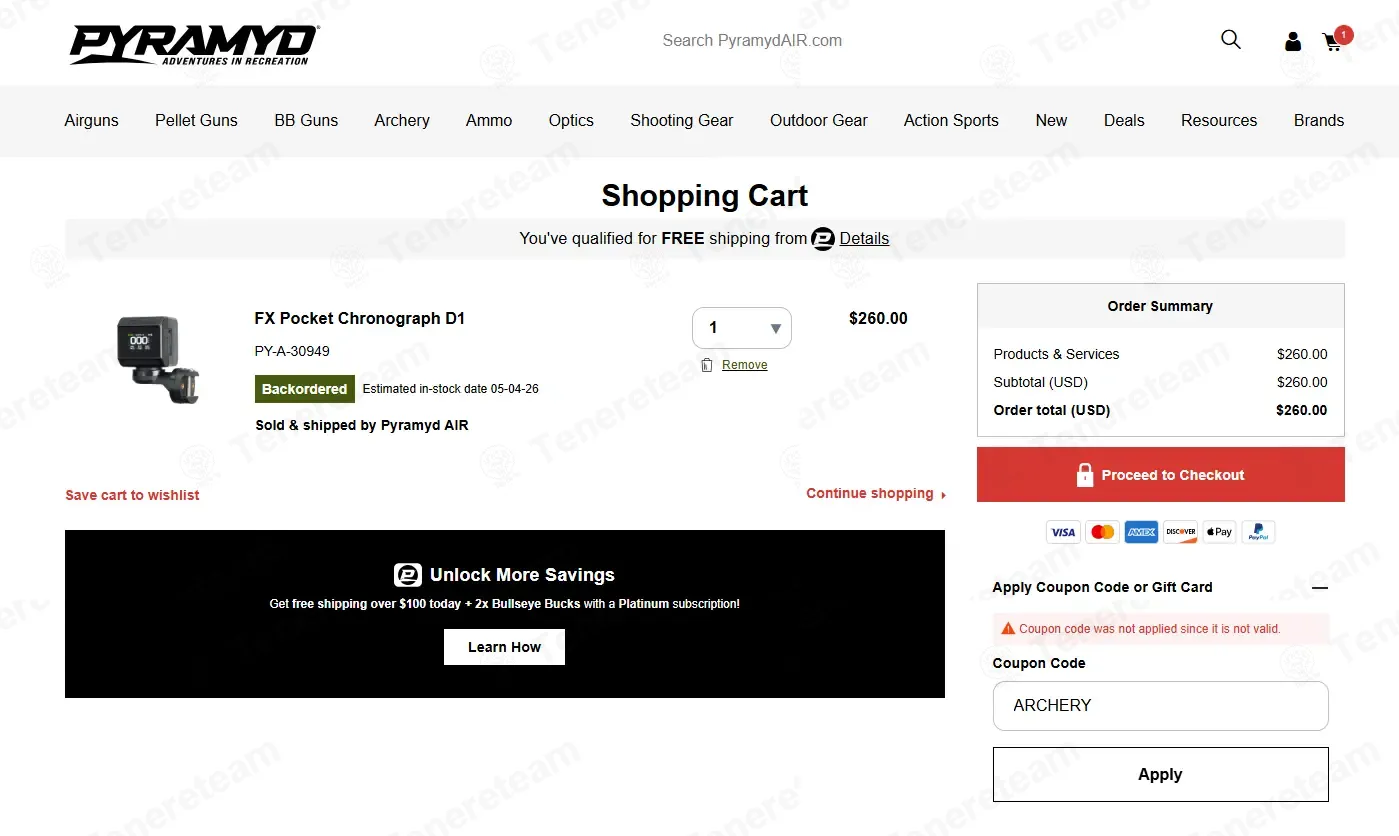
Task: Open the Archery menu
Action: [x=402, y=120]
